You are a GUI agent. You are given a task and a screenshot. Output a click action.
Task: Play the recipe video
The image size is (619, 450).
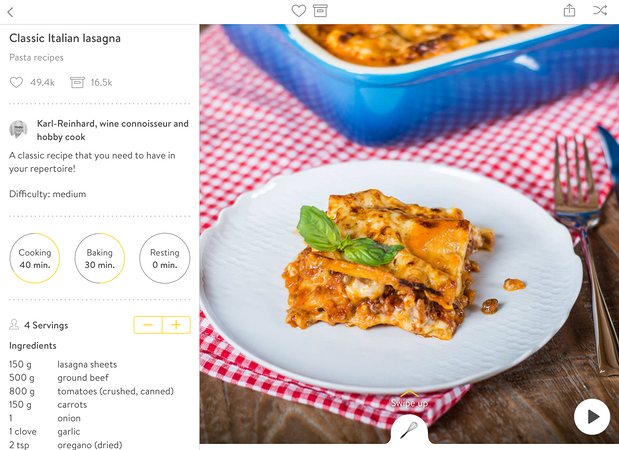pos(592,417)
